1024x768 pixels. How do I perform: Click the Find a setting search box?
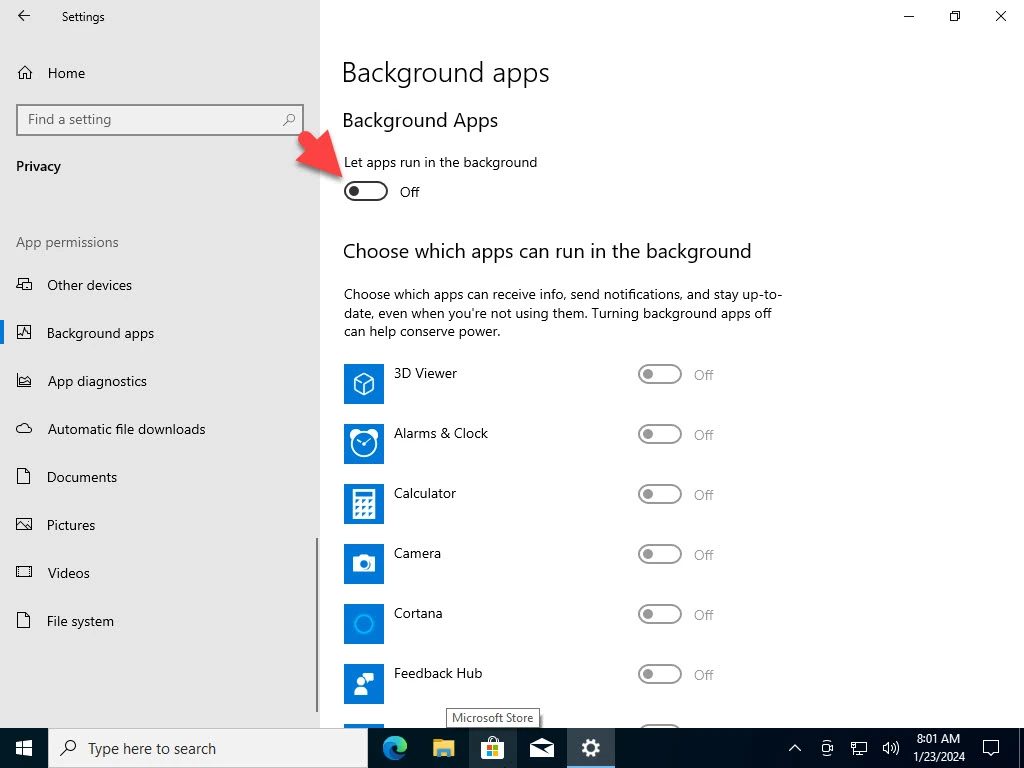160,120
